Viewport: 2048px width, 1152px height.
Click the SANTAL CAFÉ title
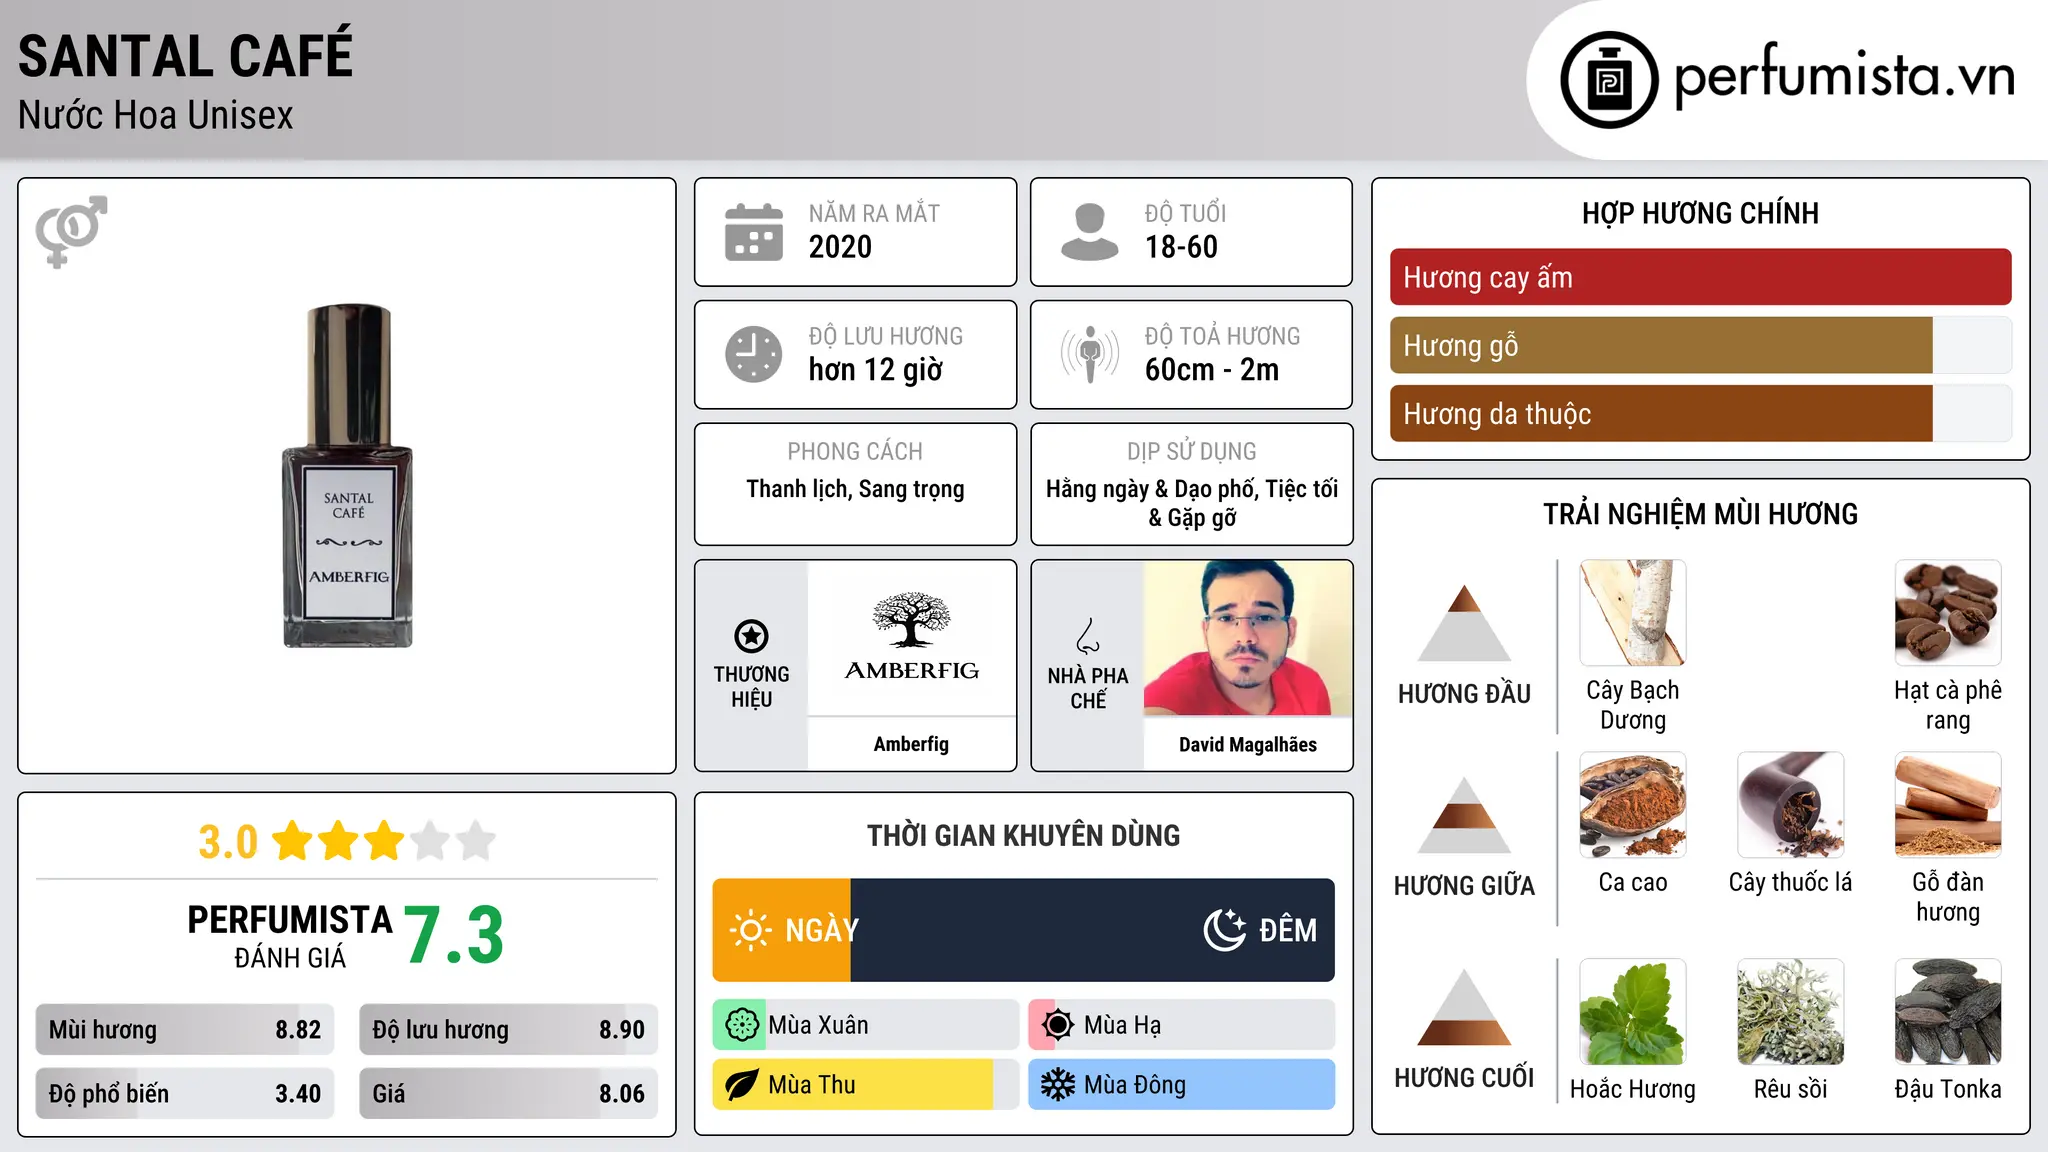click(185, 54)
